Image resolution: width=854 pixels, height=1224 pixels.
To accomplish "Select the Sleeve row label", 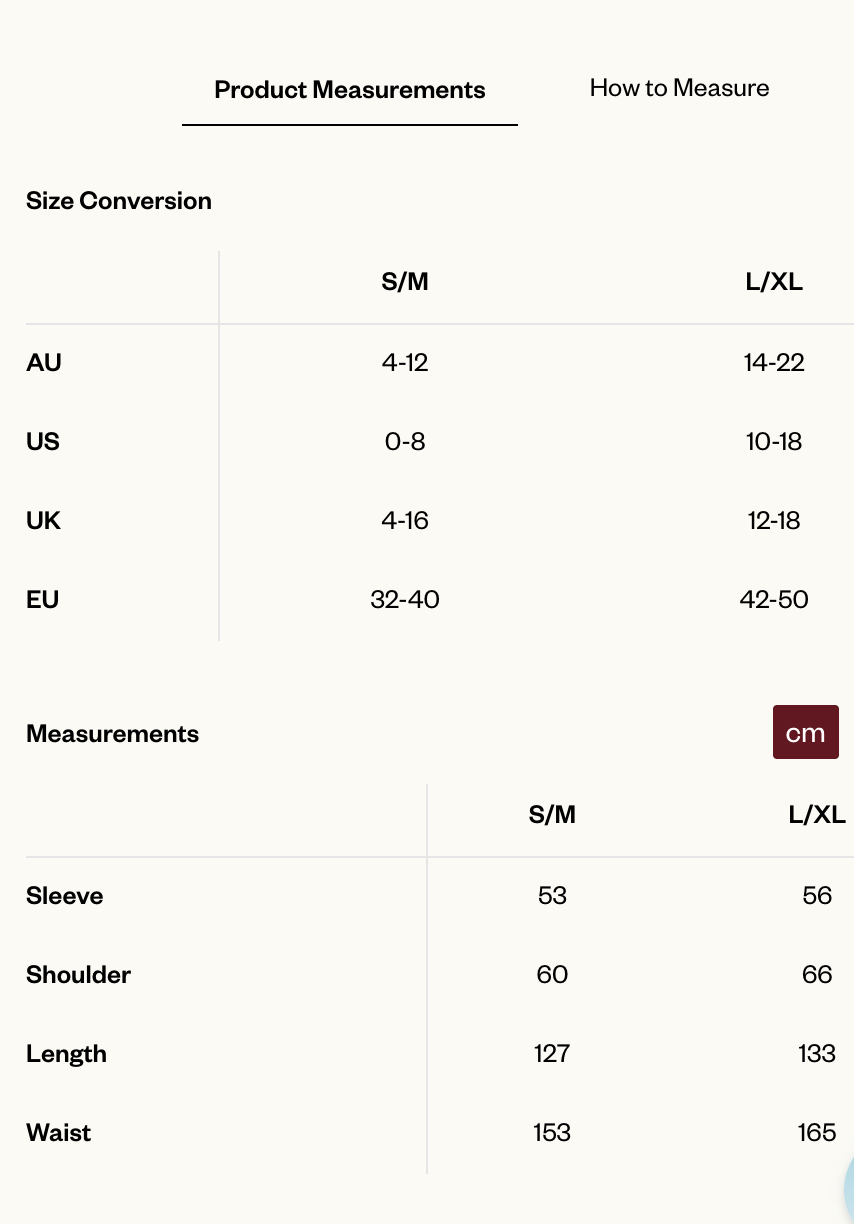I will point(65,895).
